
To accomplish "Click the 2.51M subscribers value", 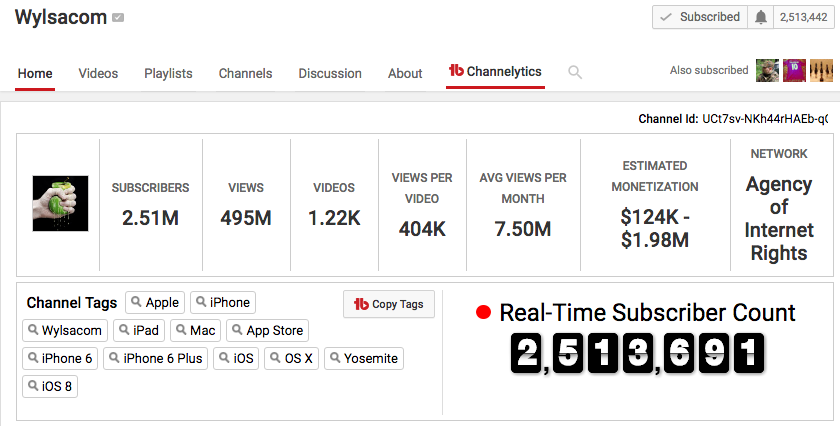I will tap(150, 218).
